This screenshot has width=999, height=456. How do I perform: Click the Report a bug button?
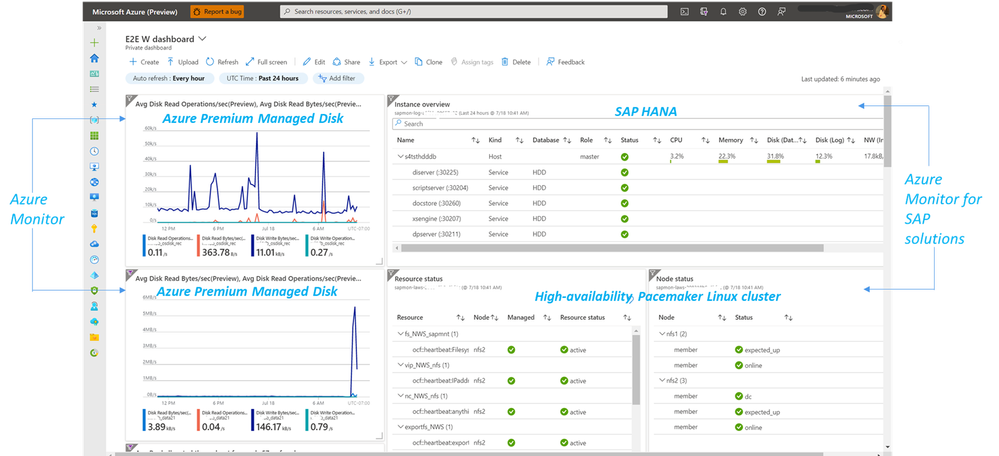217,11
